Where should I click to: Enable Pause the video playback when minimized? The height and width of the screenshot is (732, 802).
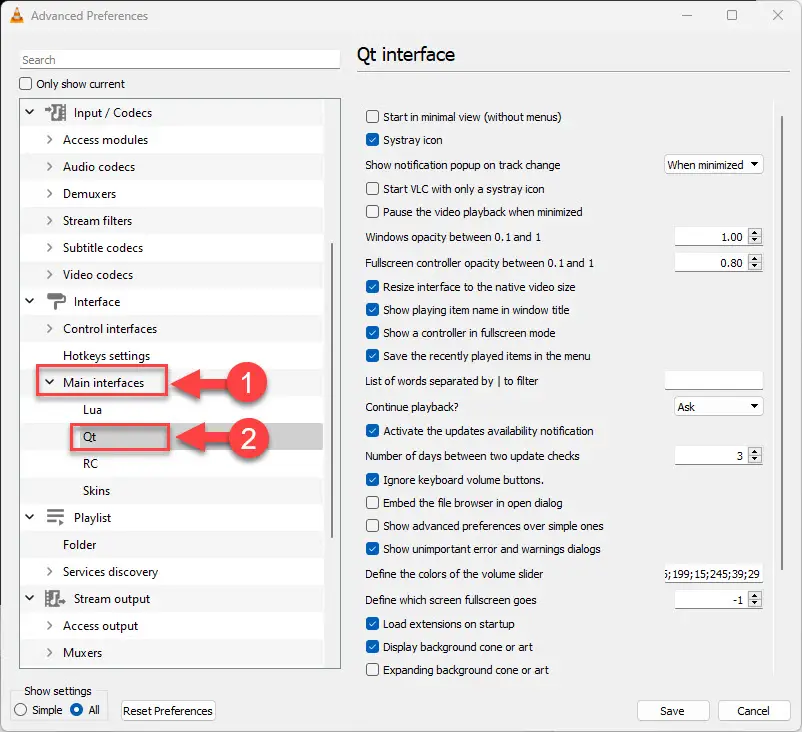372,212
